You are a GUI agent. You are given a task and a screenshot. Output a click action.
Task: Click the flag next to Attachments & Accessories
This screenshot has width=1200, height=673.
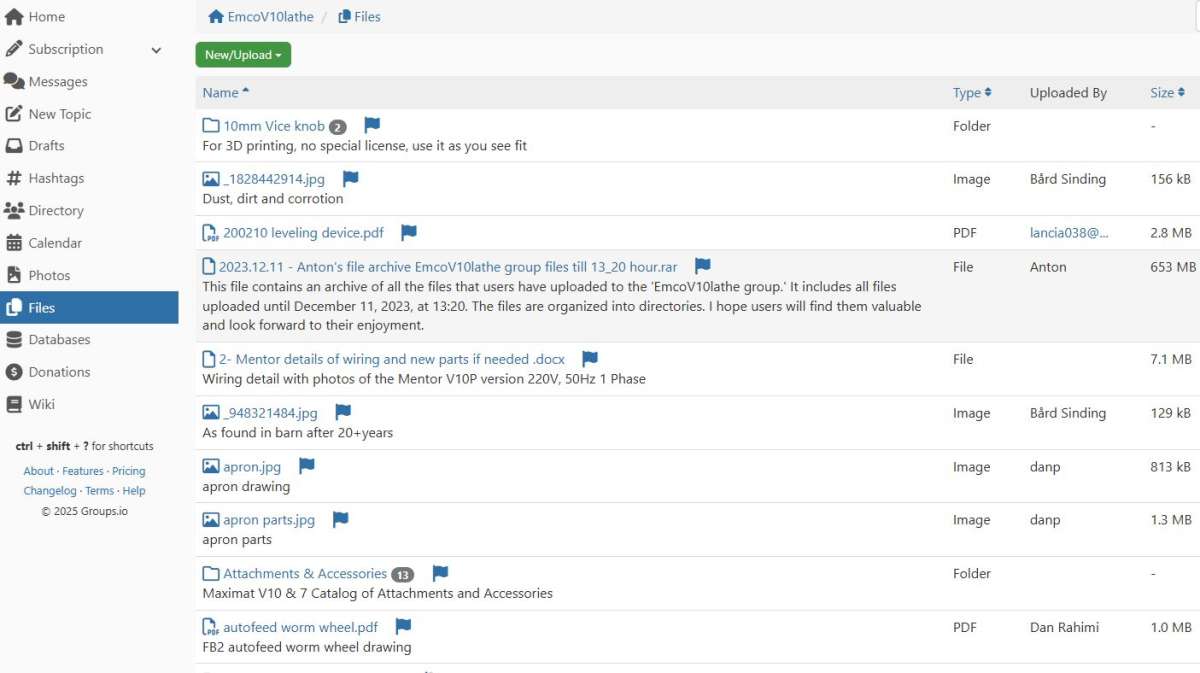coord(440,573)
